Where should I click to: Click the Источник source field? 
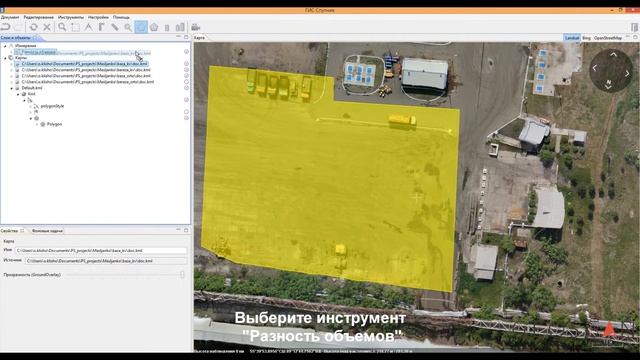coord(106,260)
